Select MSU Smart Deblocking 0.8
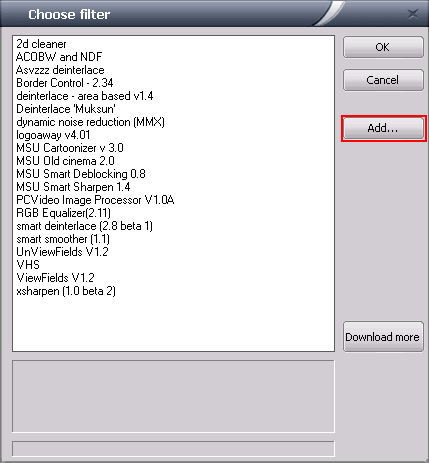 [81, 174]
